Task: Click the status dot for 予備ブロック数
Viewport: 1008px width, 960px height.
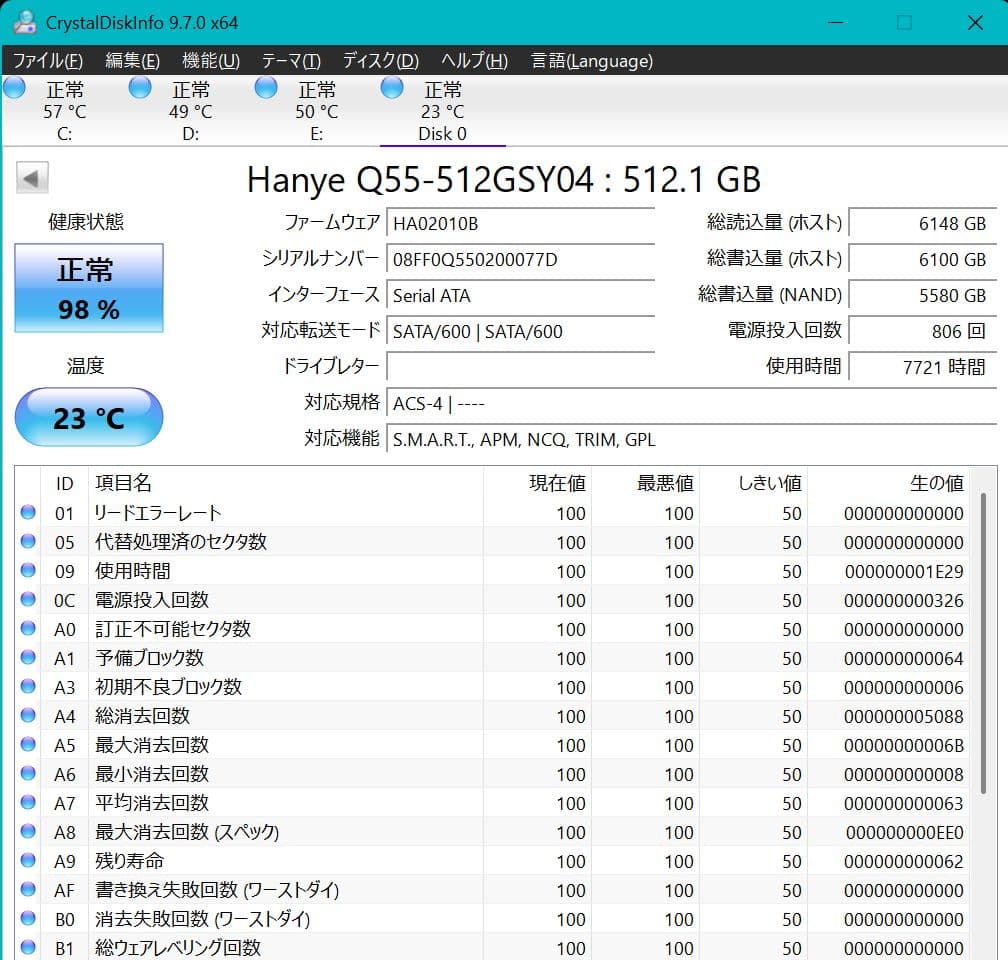Action: (x=29, y=658)
